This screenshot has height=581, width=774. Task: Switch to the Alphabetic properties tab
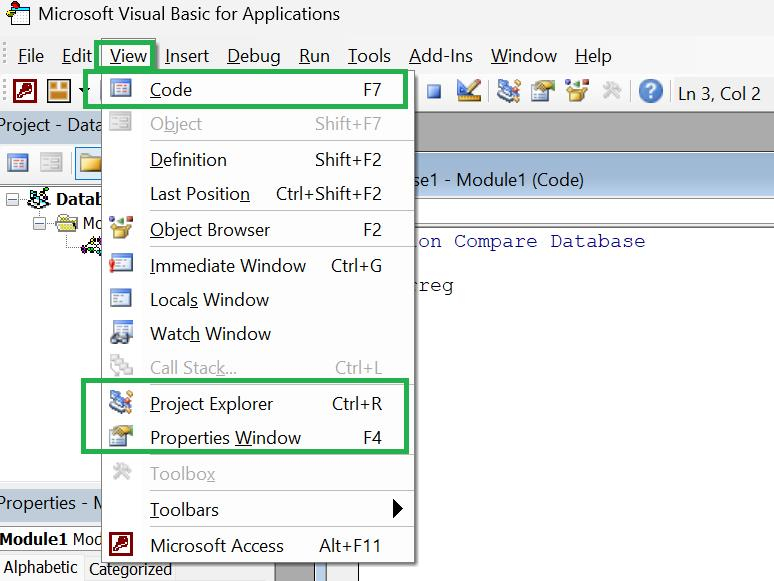pyautogui.click(x=41, y=568)
